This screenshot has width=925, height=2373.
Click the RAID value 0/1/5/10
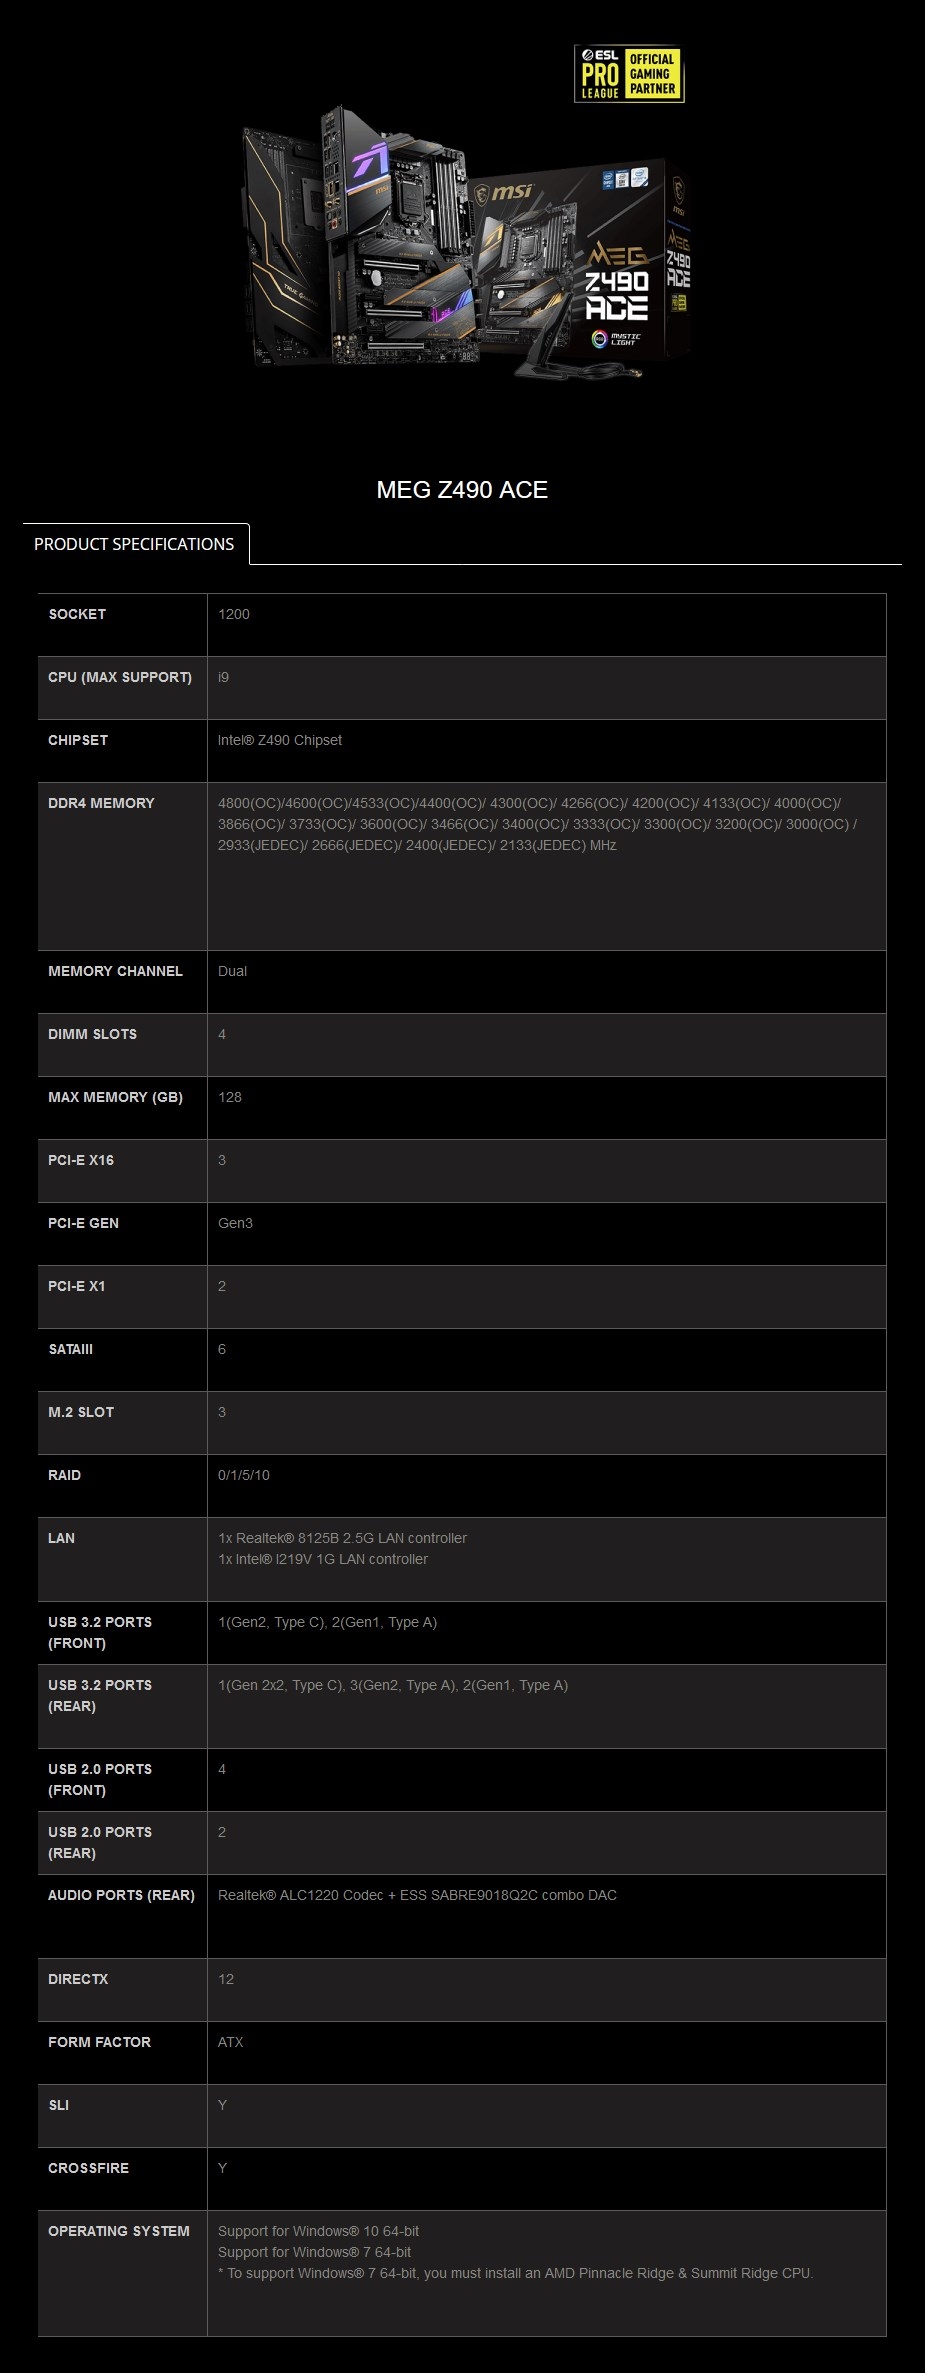point(244,1475)
